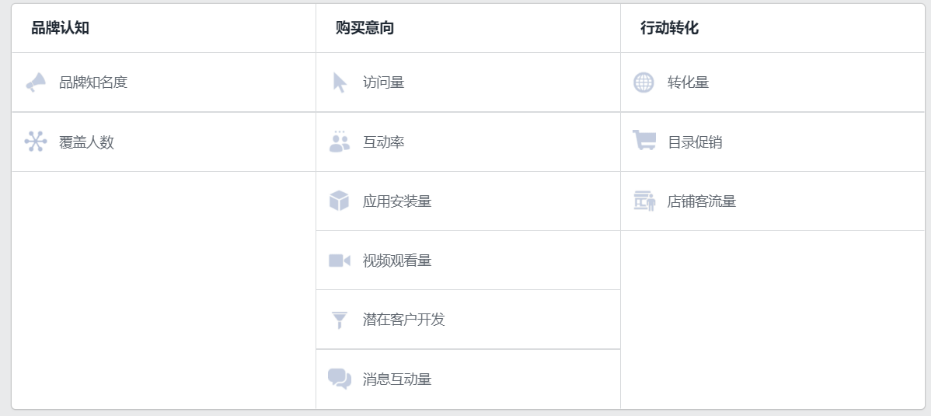Select 访问量 as campaign objective

[x=468, y=82]
